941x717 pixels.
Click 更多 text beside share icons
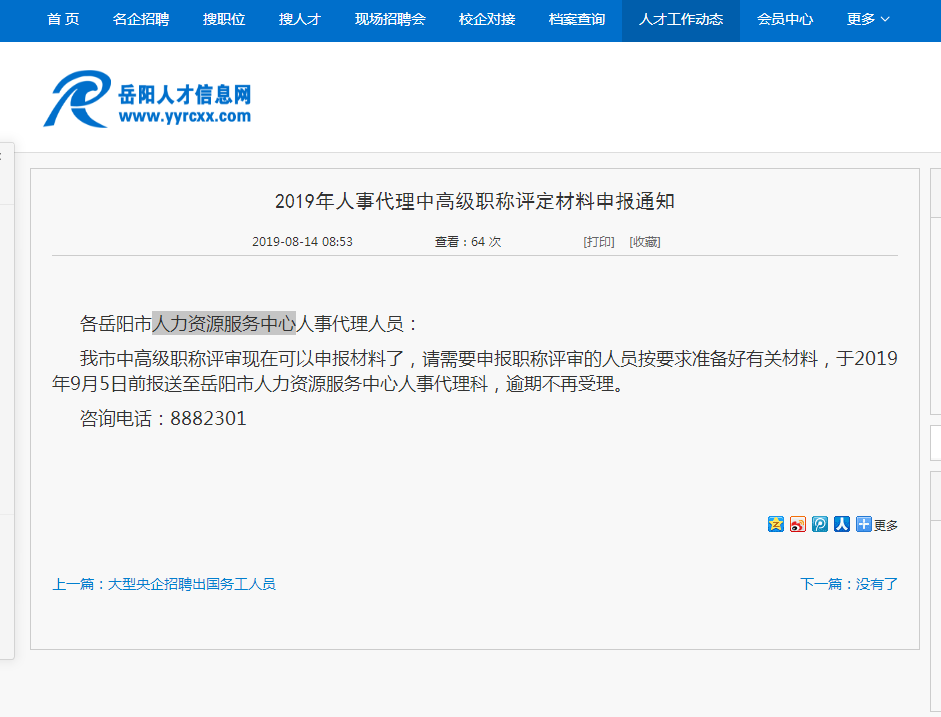click(886, 525)
